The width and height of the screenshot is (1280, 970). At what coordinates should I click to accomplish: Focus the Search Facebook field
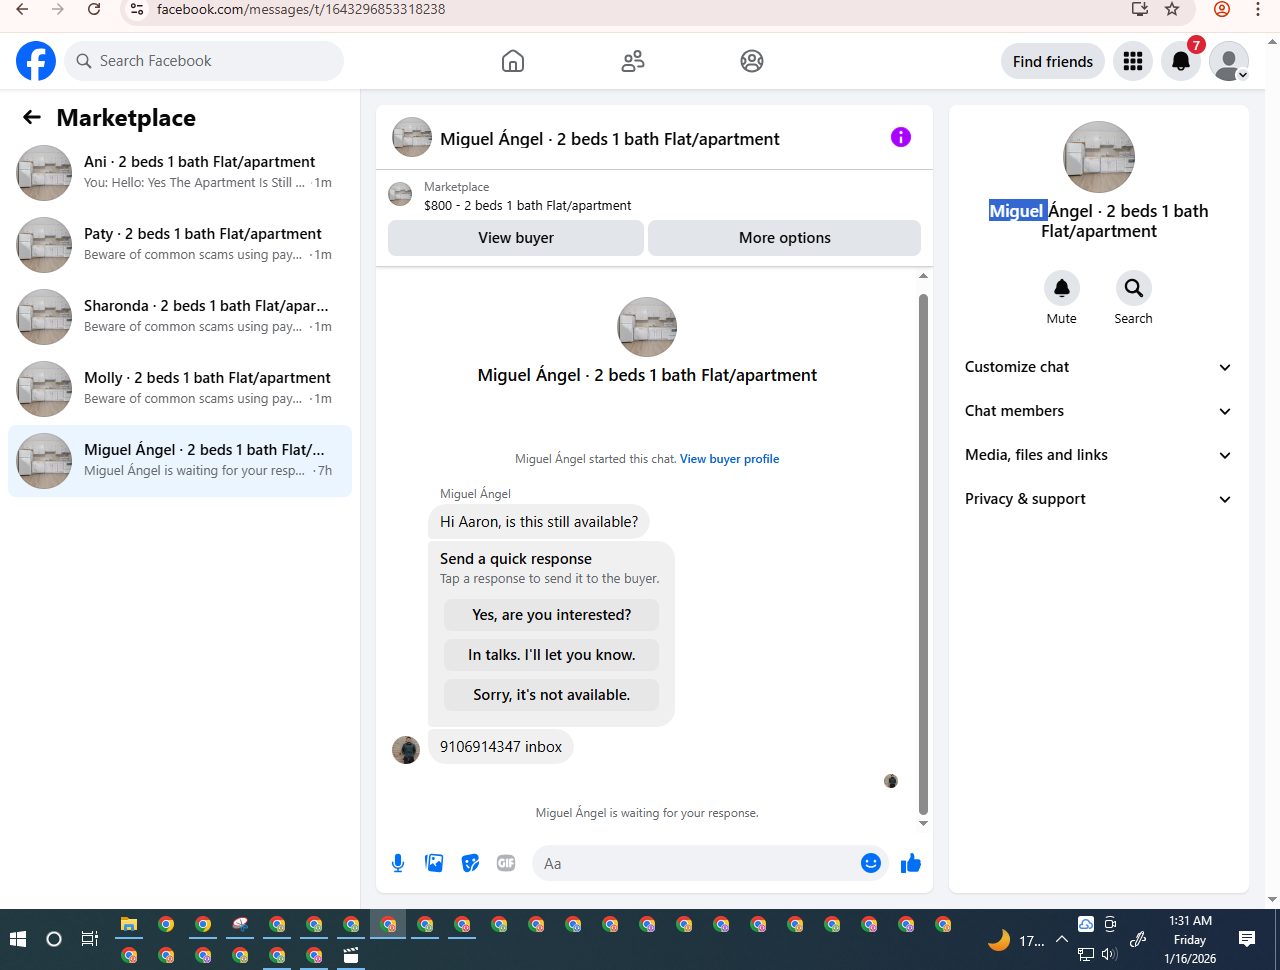coord(204,61)
